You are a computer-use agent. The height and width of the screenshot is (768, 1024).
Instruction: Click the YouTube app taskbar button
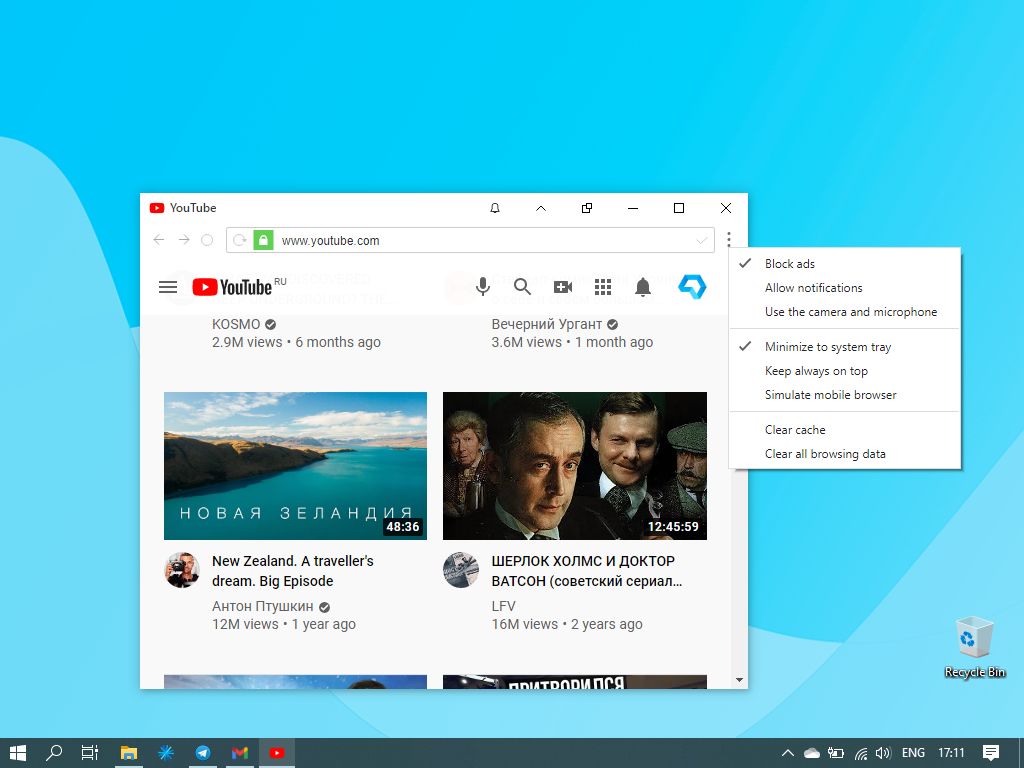click(x=277, y=753)
